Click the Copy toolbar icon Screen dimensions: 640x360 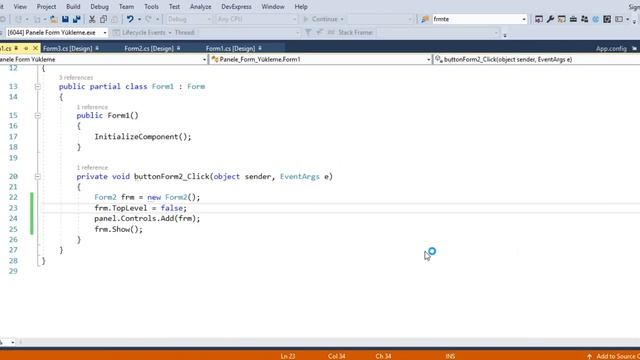tap(103, 19)
